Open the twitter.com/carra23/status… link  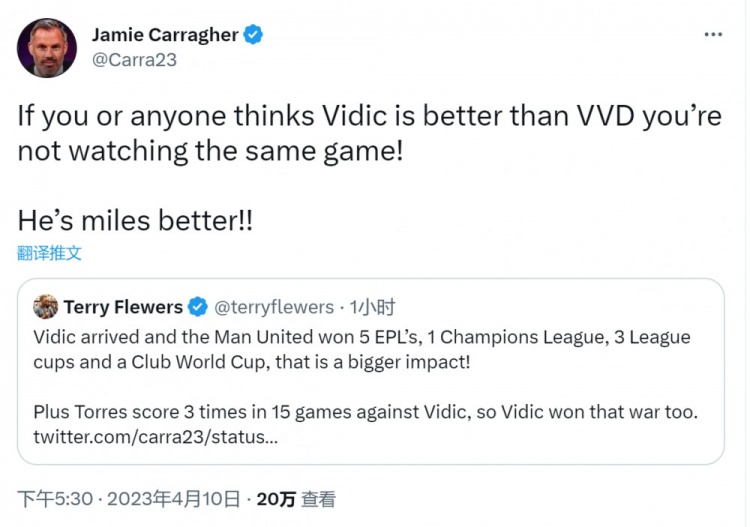coord(155,437)
